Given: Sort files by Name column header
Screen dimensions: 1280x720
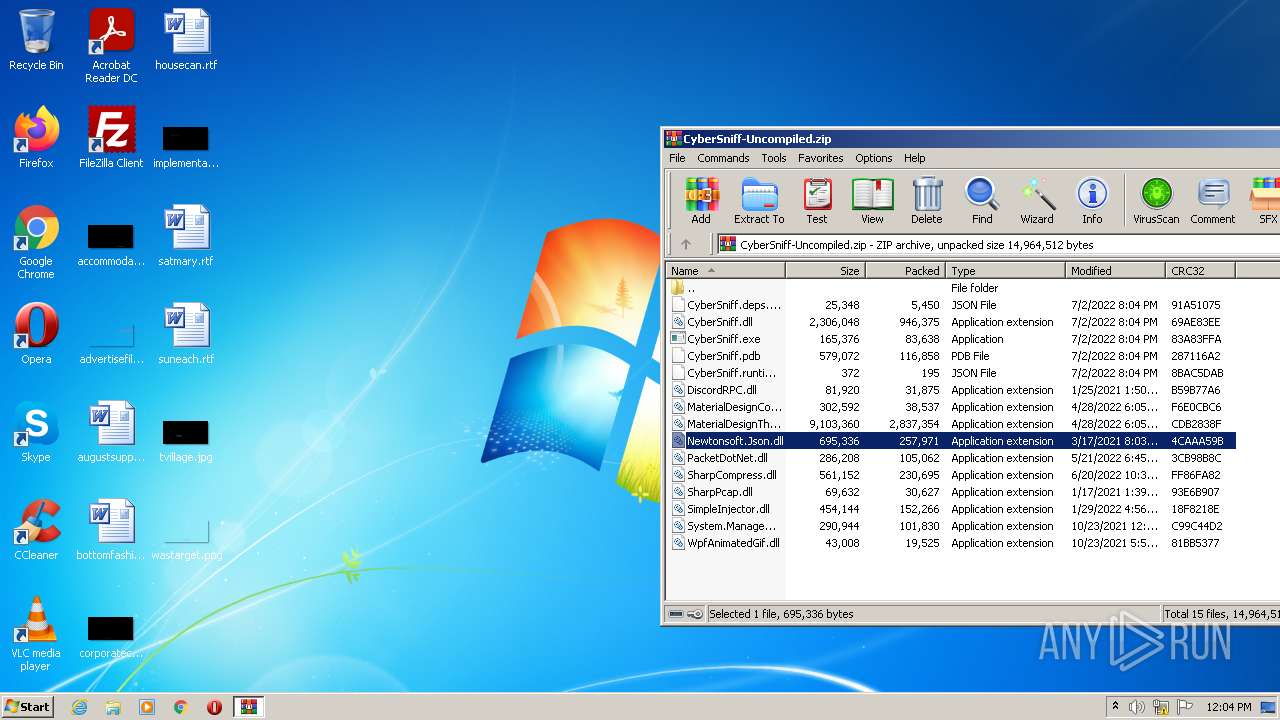Looking at the screenshot, I should tap(726, 270).
